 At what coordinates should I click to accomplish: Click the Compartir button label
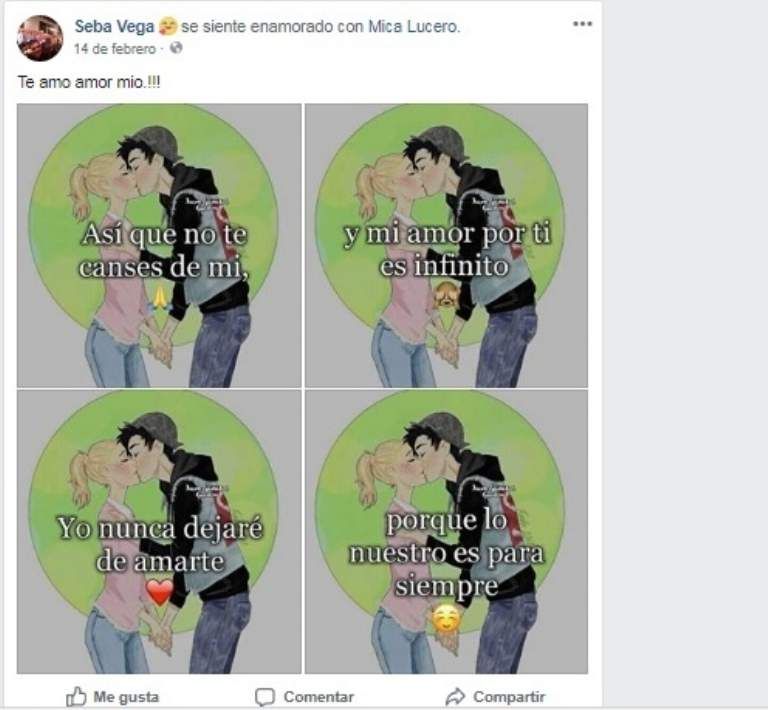509,697
